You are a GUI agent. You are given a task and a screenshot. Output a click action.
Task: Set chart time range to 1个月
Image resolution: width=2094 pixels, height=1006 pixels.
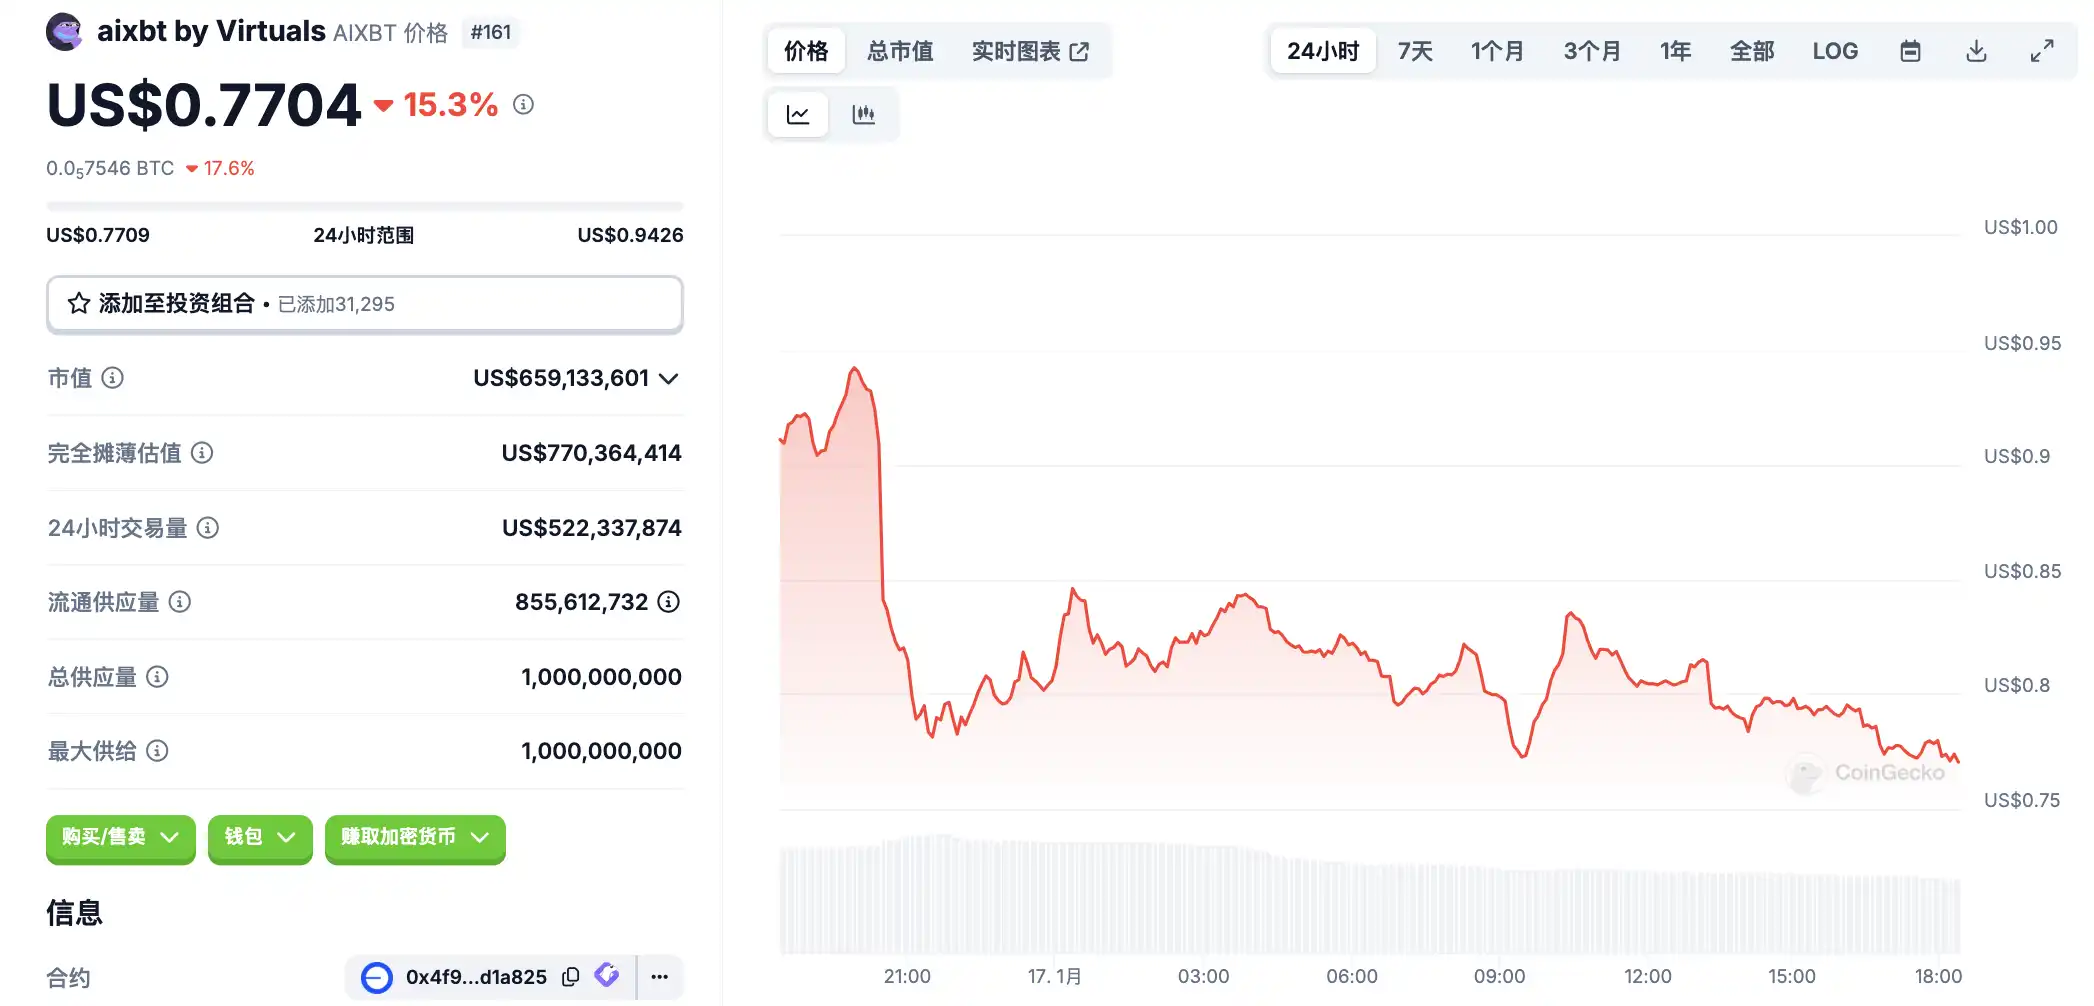pos(1497,51)
